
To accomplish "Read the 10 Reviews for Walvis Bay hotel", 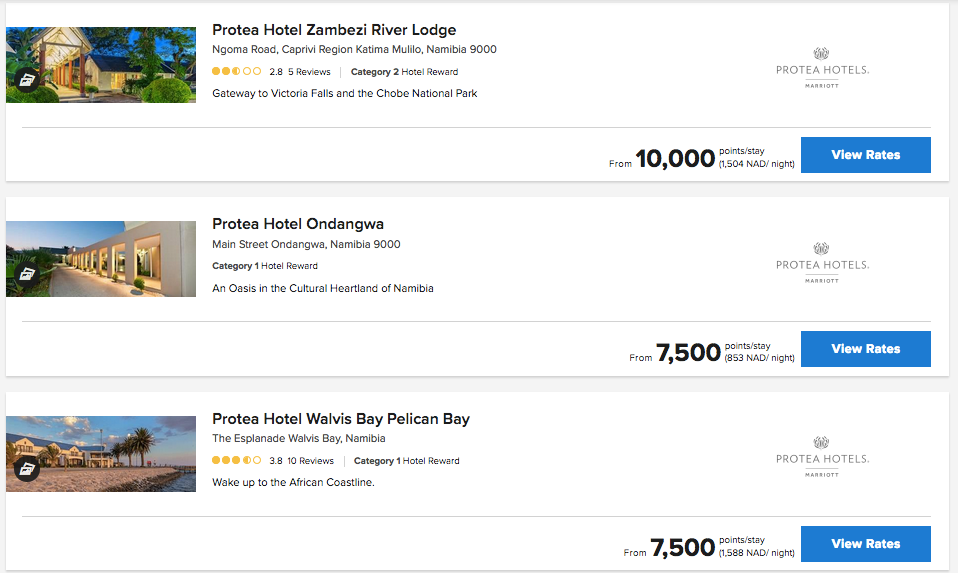I will click(x=311, y=461).
